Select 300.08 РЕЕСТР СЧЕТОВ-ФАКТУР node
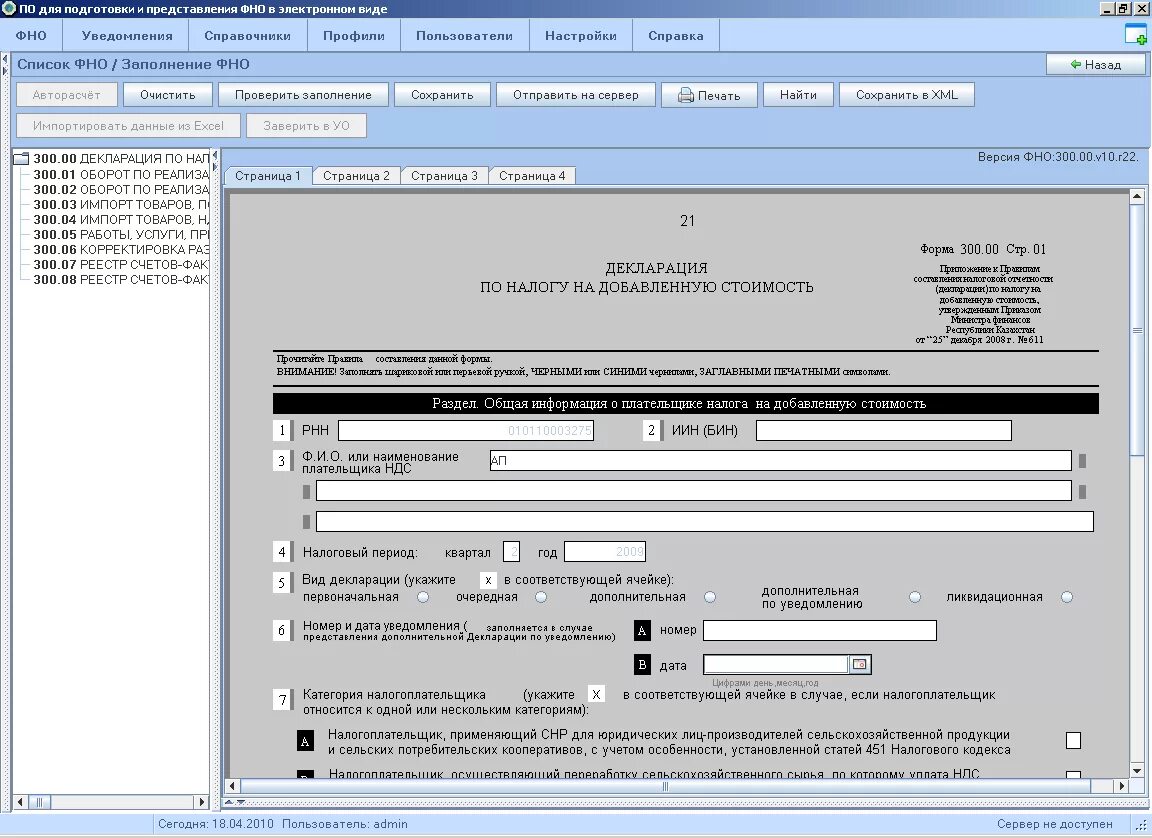 click(x=120, y=280)
